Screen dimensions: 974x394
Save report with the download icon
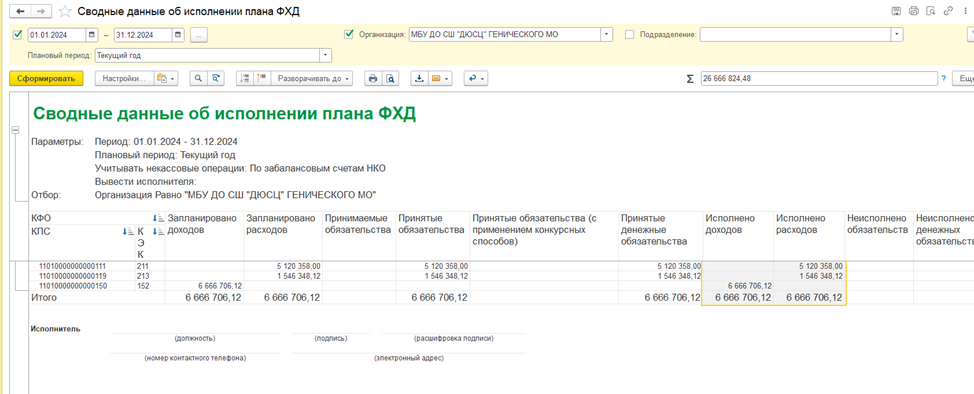tap(419, 78)
